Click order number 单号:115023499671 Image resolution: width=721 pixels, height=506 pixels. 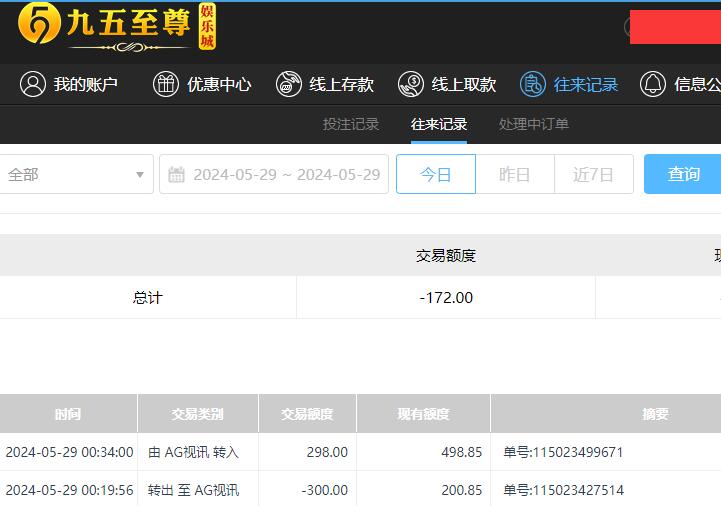pos(563,452)
